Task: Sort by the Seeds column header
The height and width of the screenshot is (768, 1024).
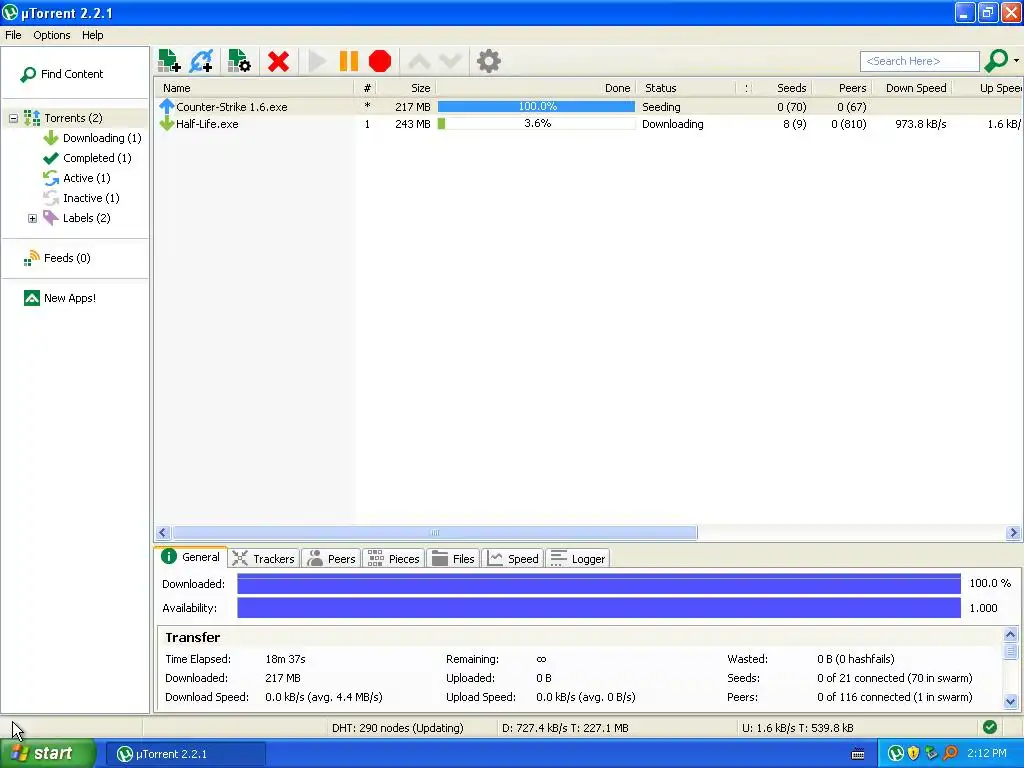Action: [782, 88]
